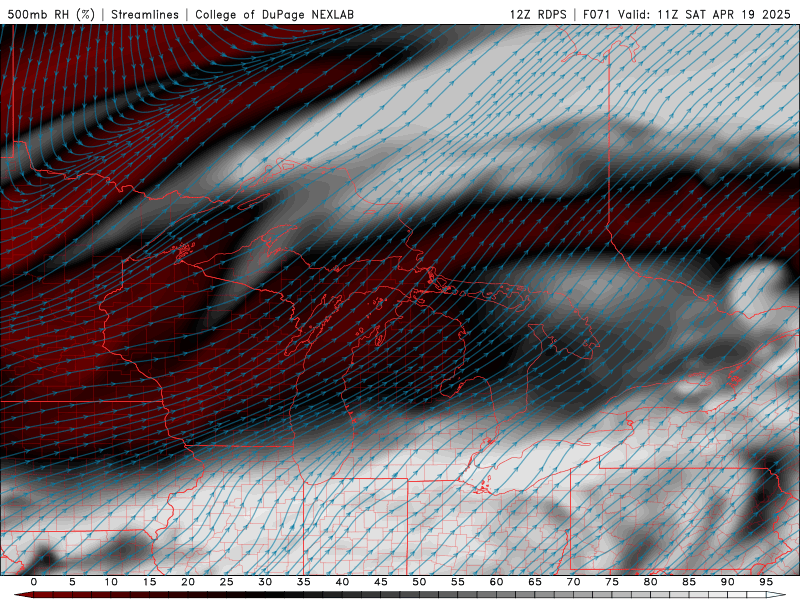
Task: Click the 'F071' forecast hour text
Action: (x=598, y=14)
